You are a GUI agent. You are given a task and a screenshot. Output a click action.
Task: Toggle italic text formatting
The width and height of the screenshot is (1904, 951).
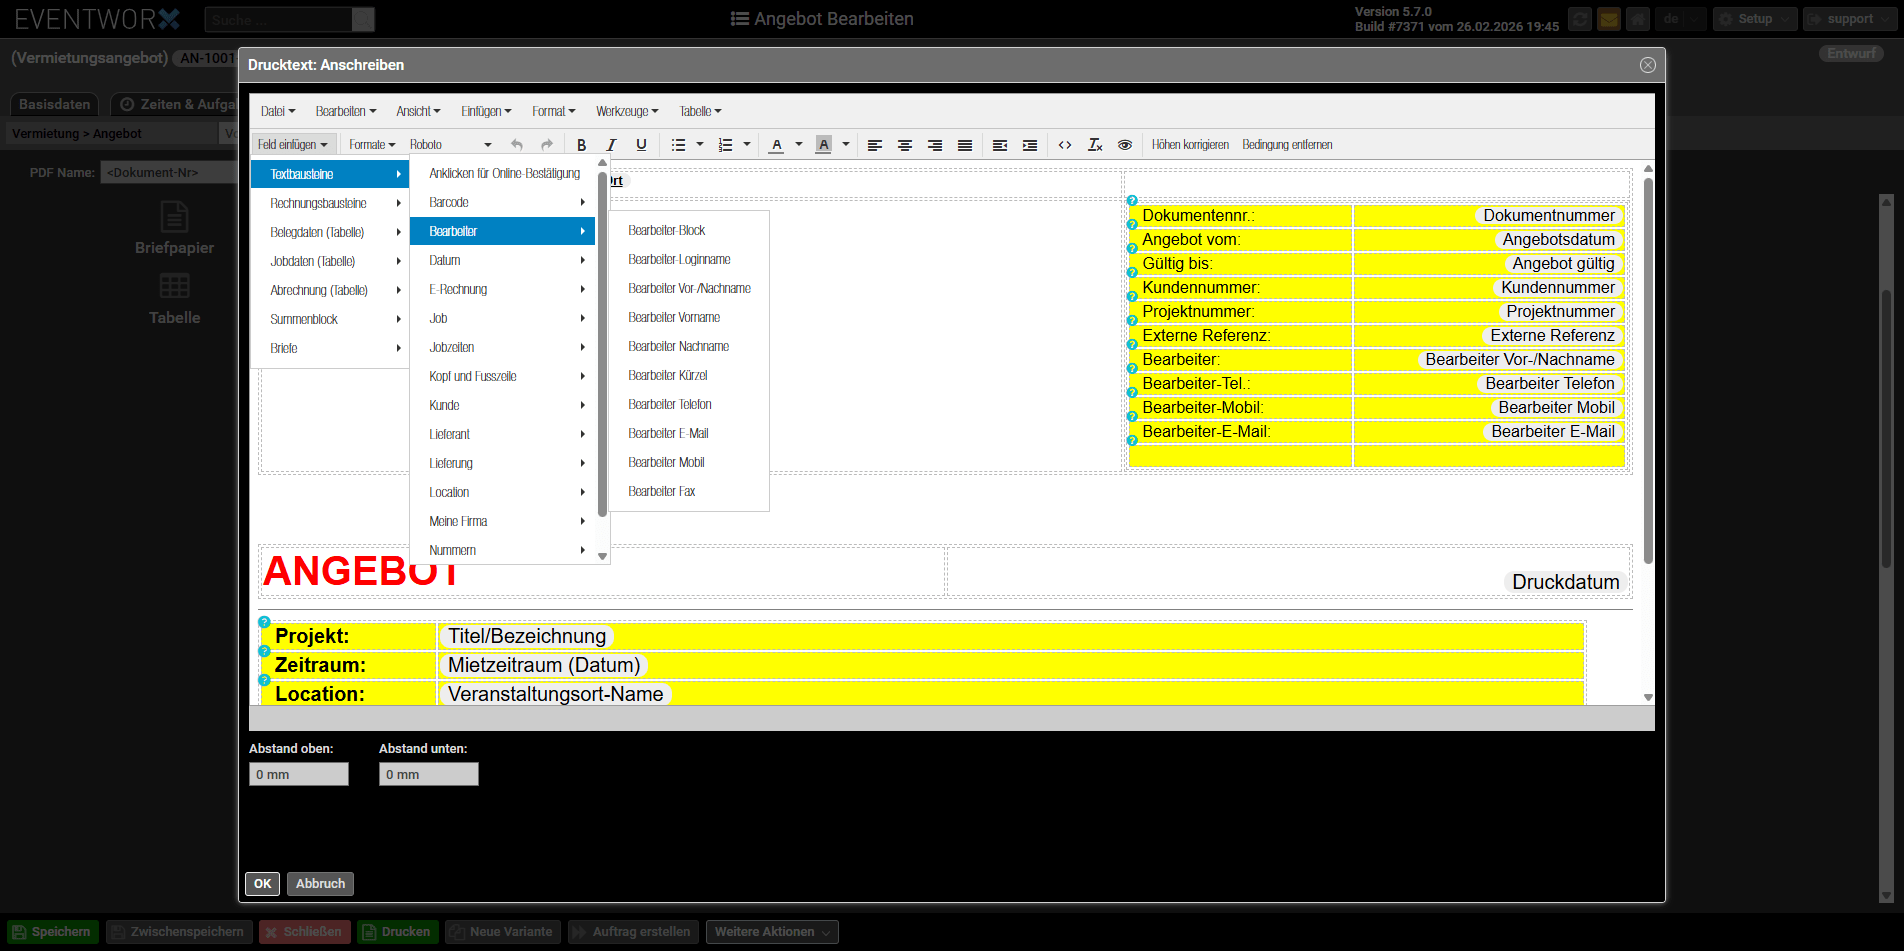tap(611, 145)
